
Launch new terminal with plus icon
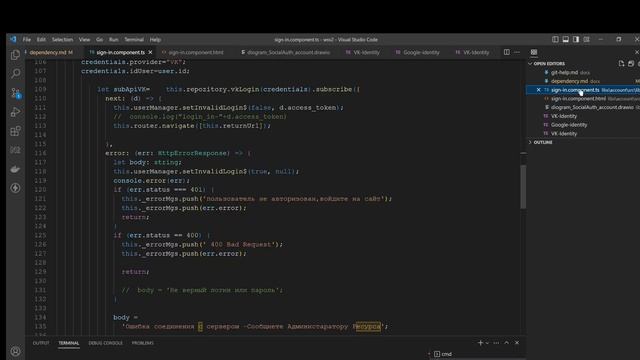480,343
